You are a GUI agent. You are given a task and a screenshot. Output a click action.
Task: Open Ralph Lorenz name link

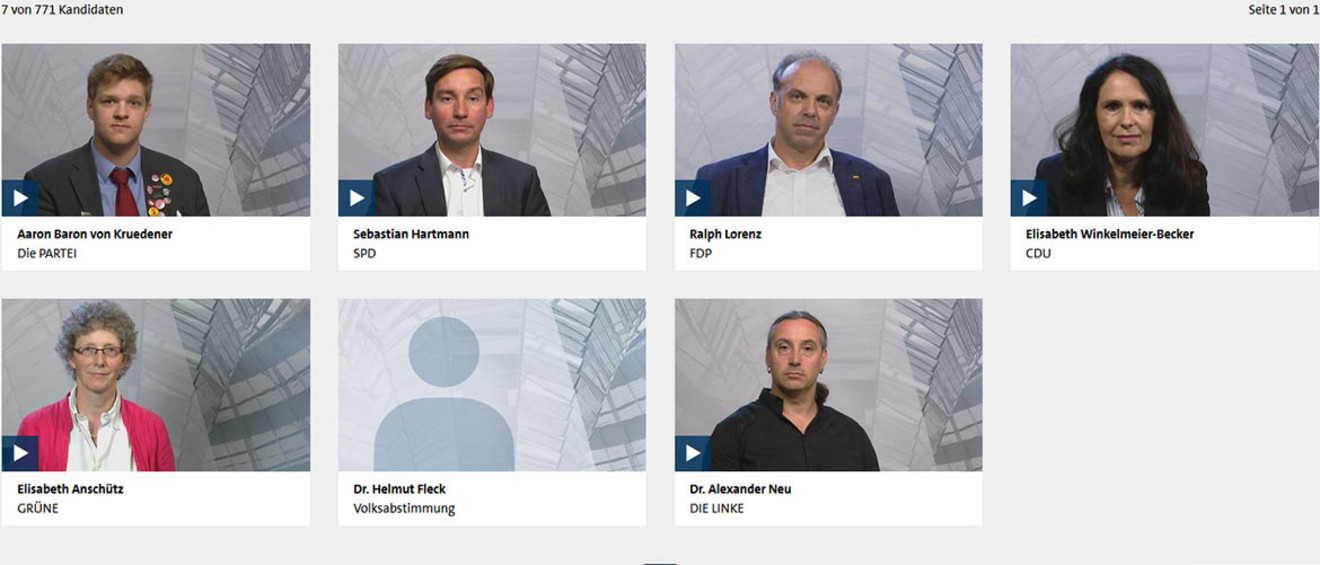726,234
